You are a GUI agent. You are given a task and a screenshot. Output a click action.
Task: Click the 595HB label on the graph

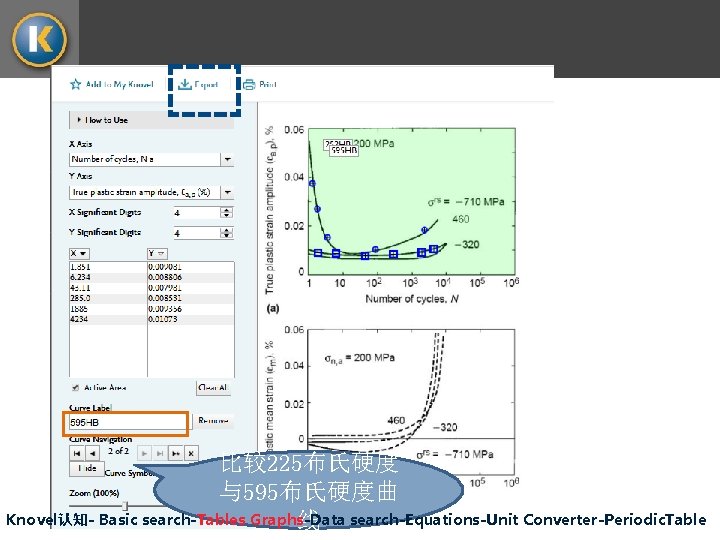[x=344, y=151]
